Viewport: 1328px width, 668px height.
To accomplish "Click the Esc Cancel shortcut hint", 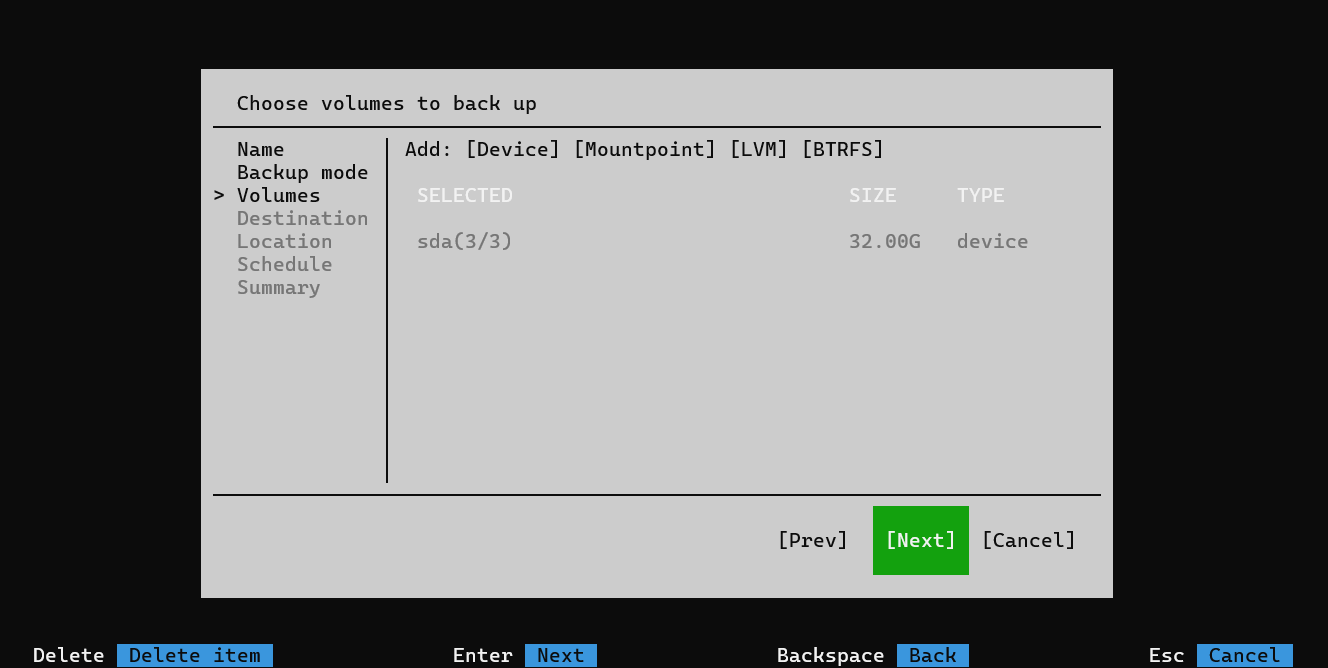I will 1244,655.
